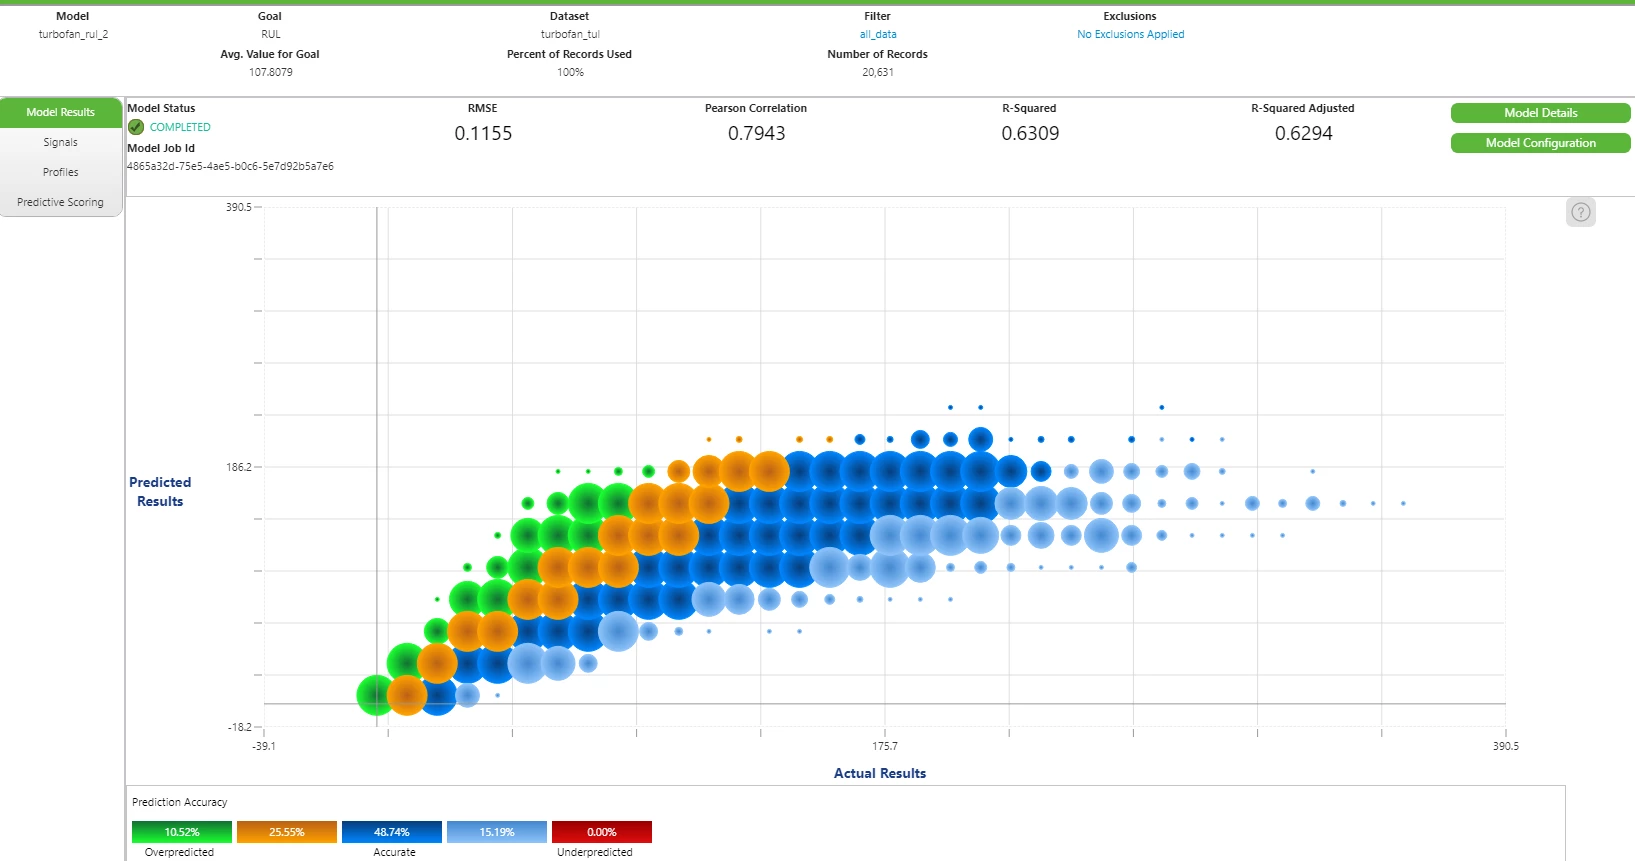1635x861 pixels.
Task: Switch to the Signals tab
Action: coord(60,142)
